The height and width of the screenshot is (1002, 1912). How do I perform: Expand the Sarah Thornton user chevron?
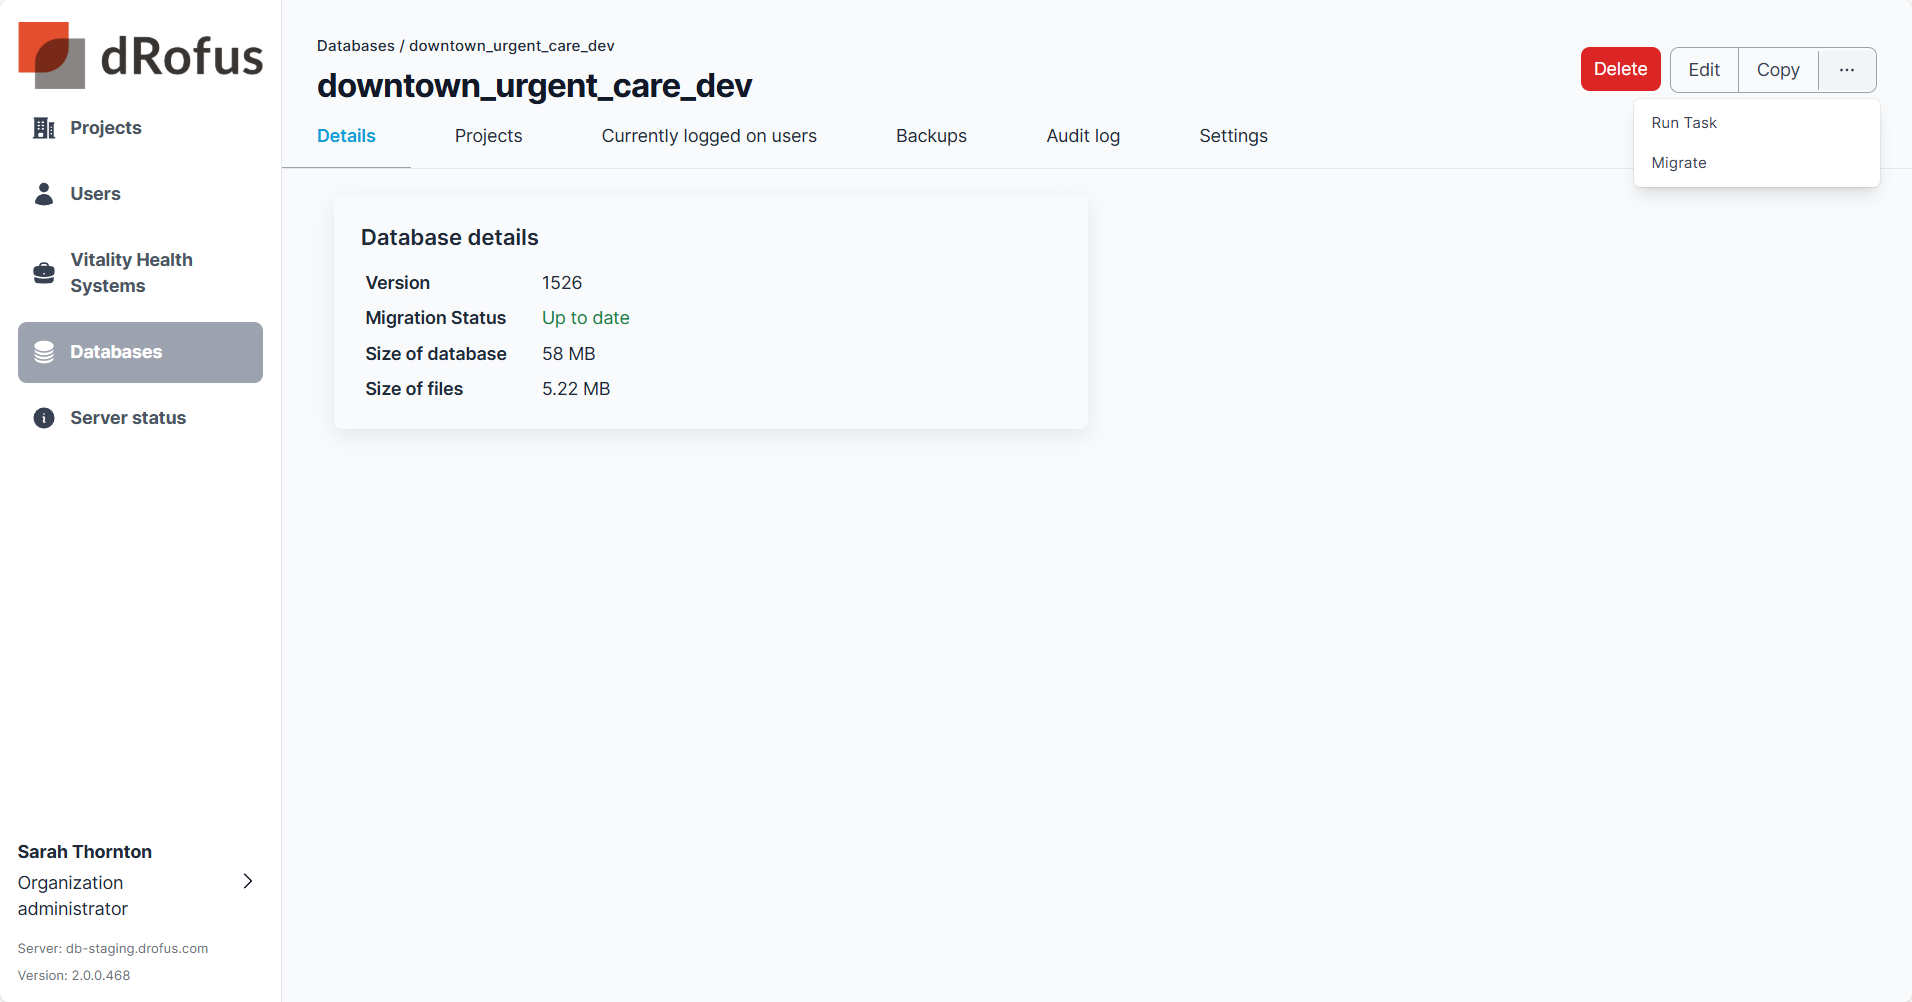coord(248,881)
